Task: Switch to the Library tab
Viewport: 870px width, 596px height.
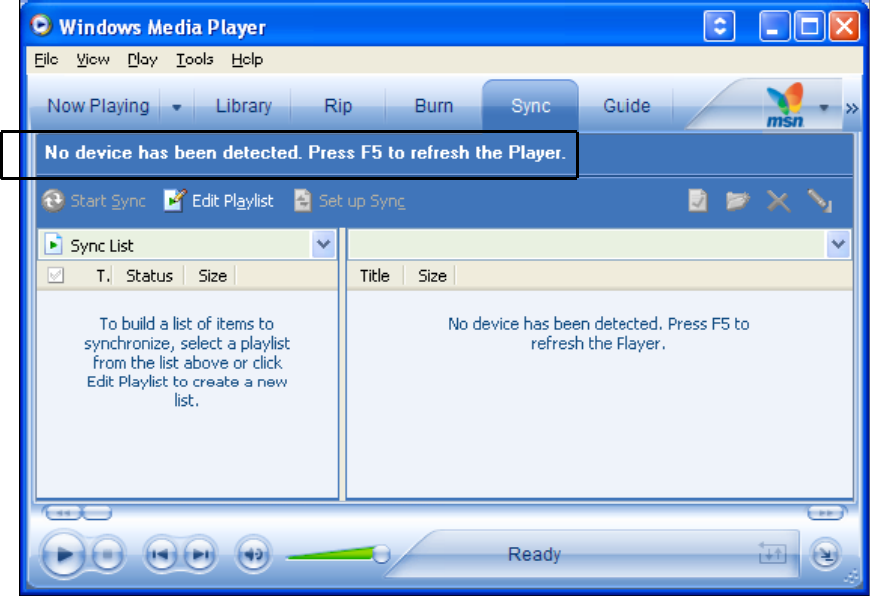Action: [x=244, y=105]
